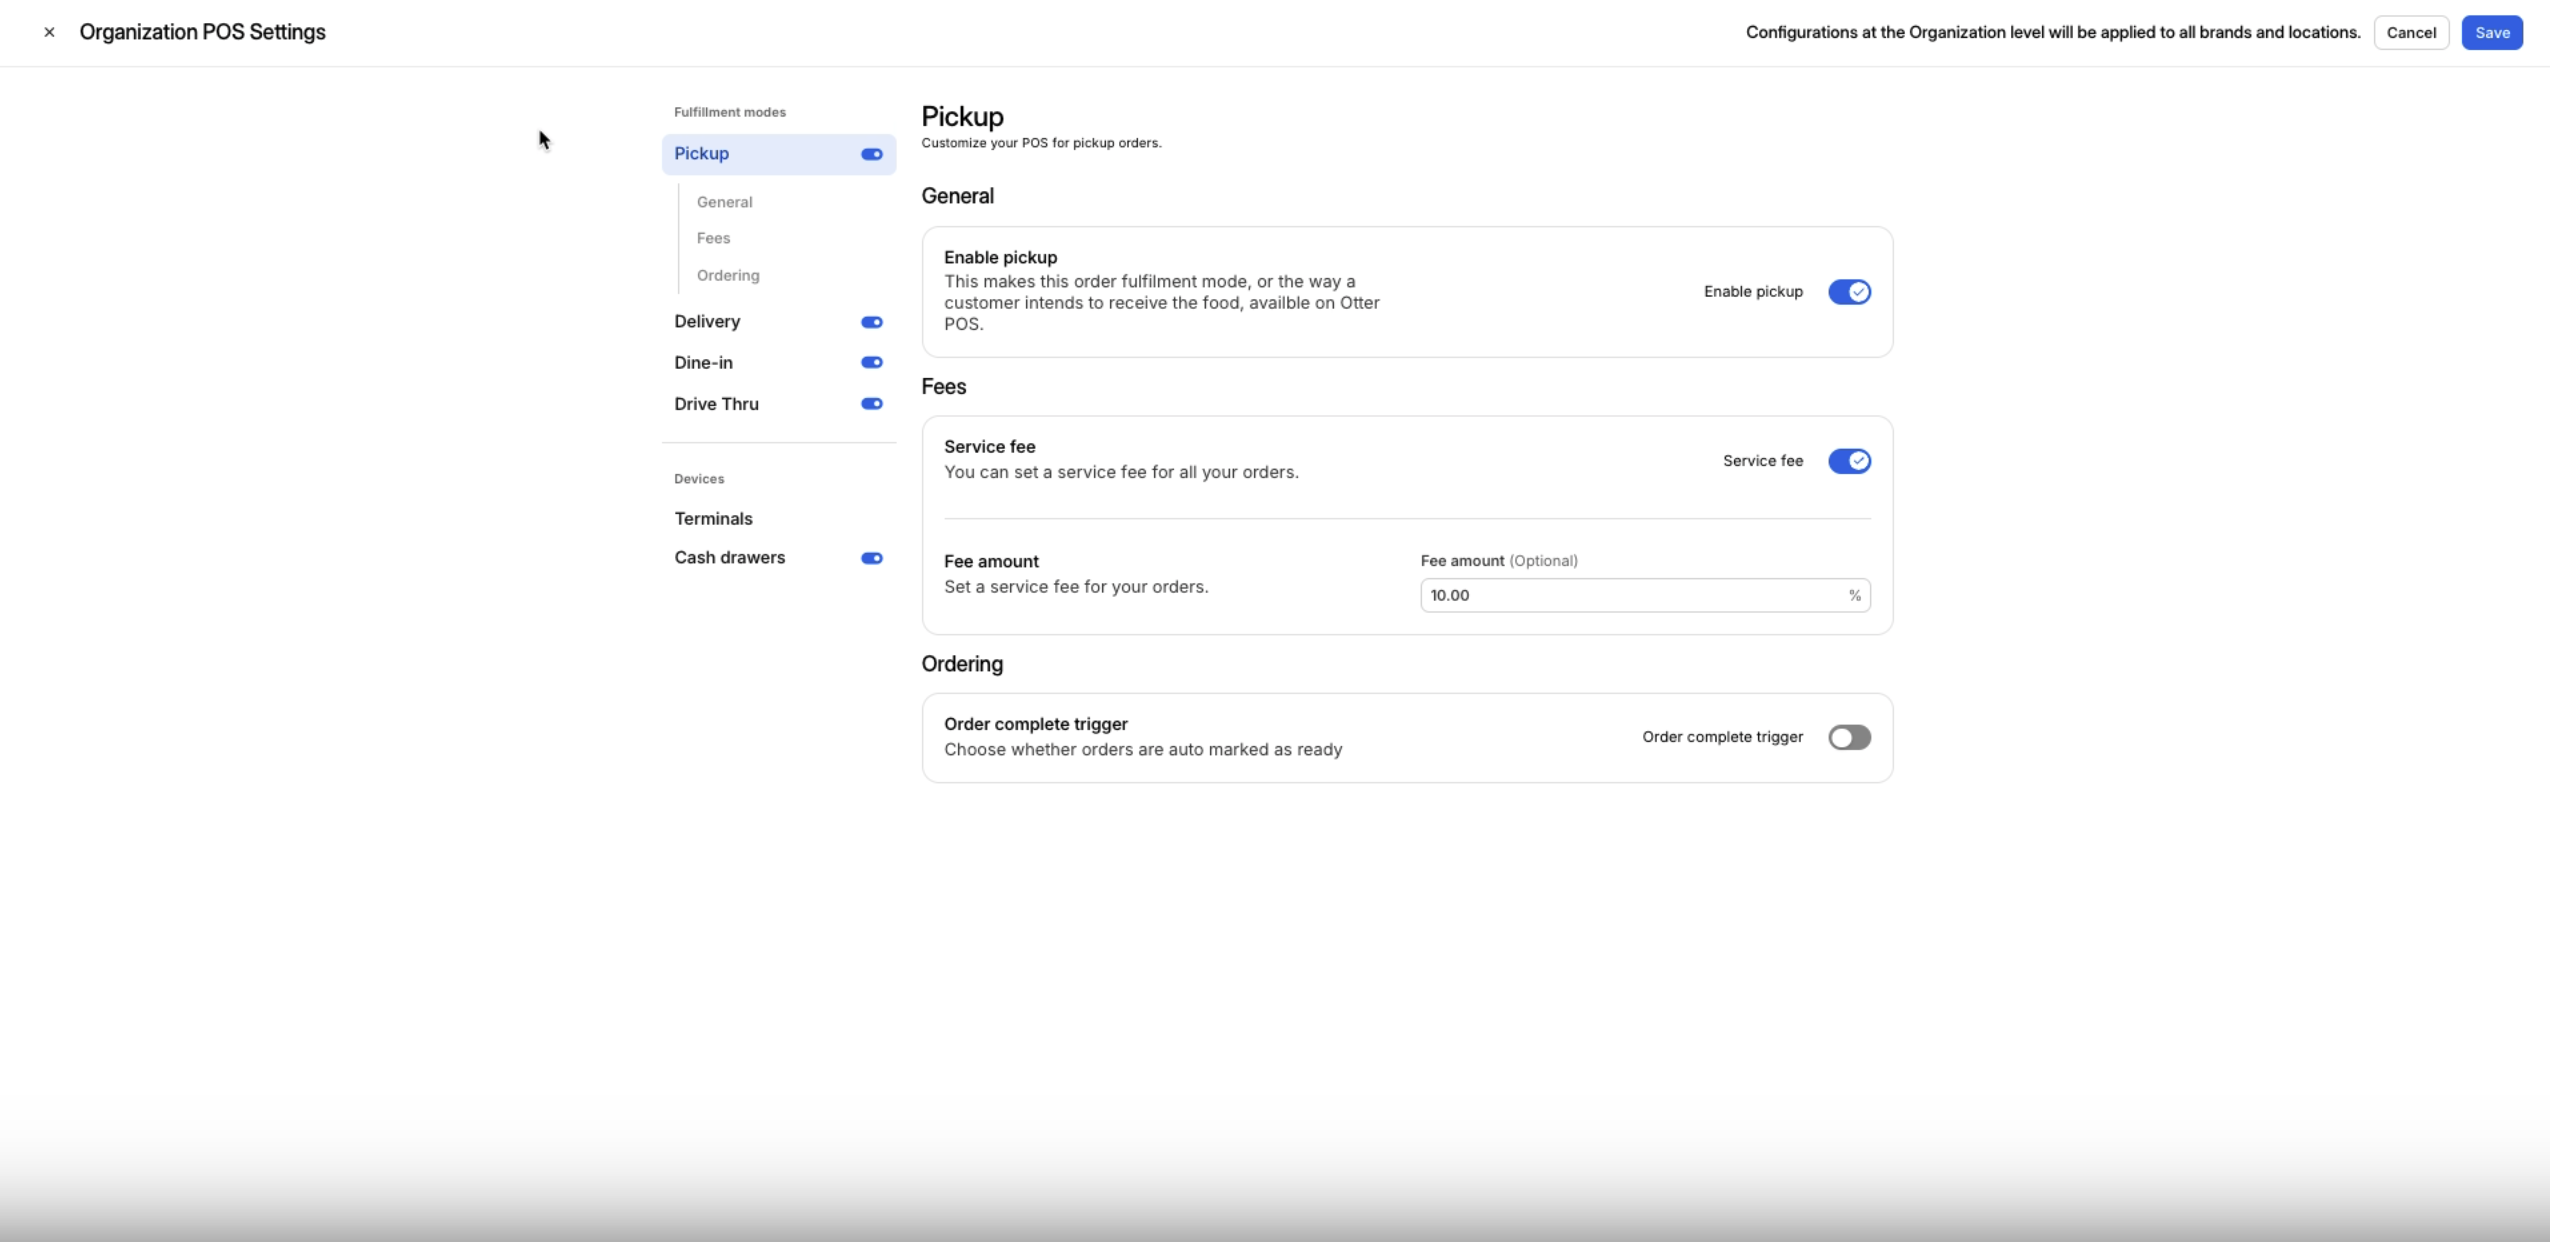The height and width of the screenshot is (1242, 2550).
Task: Toggle the Dine-in switch in sidebar
Action: point(872,362)
